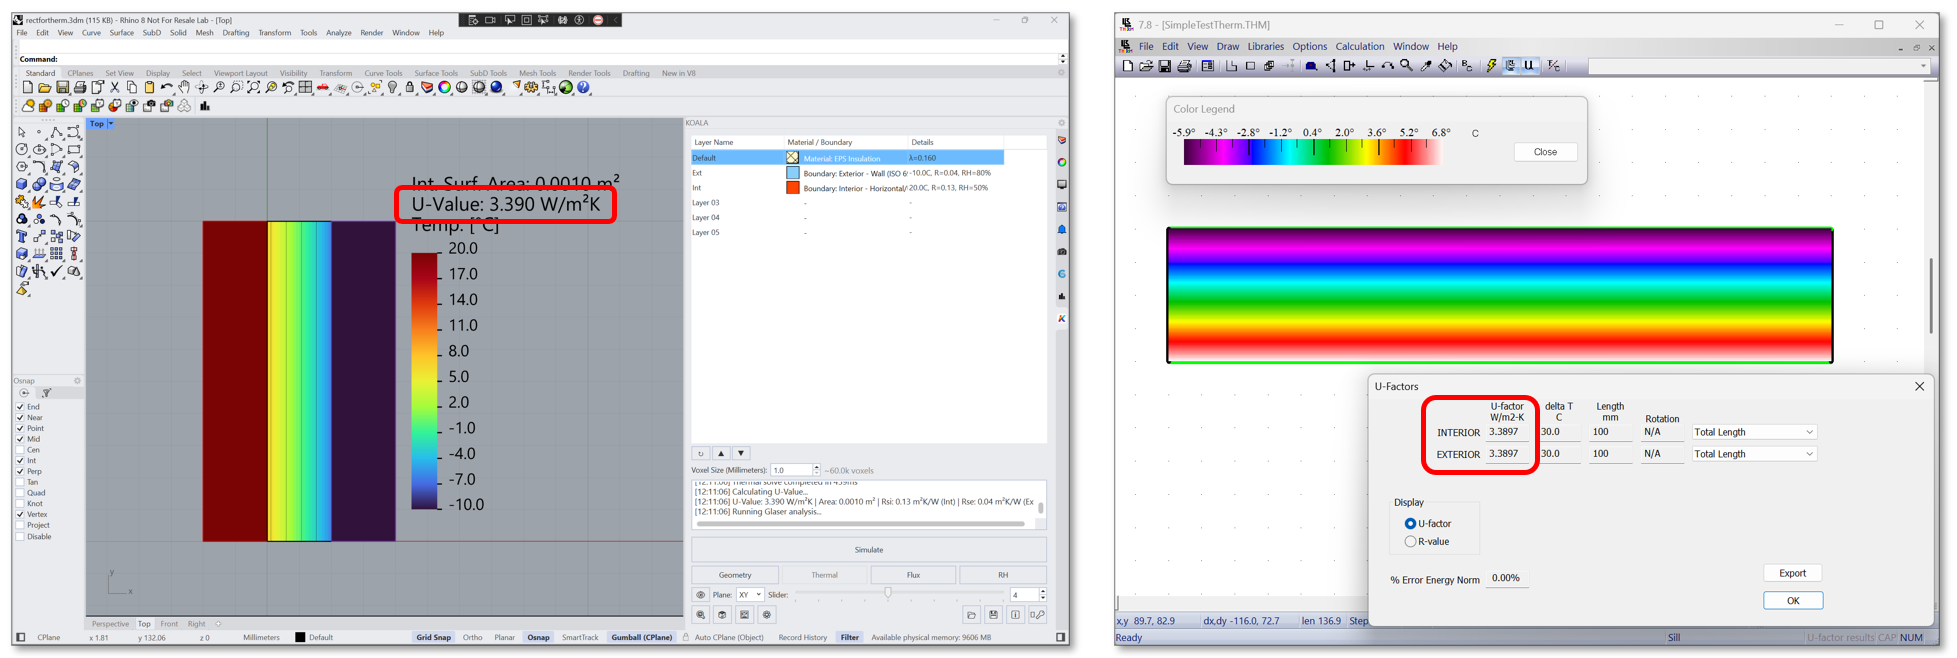This screenshot has width=1957, height=658.
Task: Open the Plane XY dropdown in Koala
Action: pos(750,595)
